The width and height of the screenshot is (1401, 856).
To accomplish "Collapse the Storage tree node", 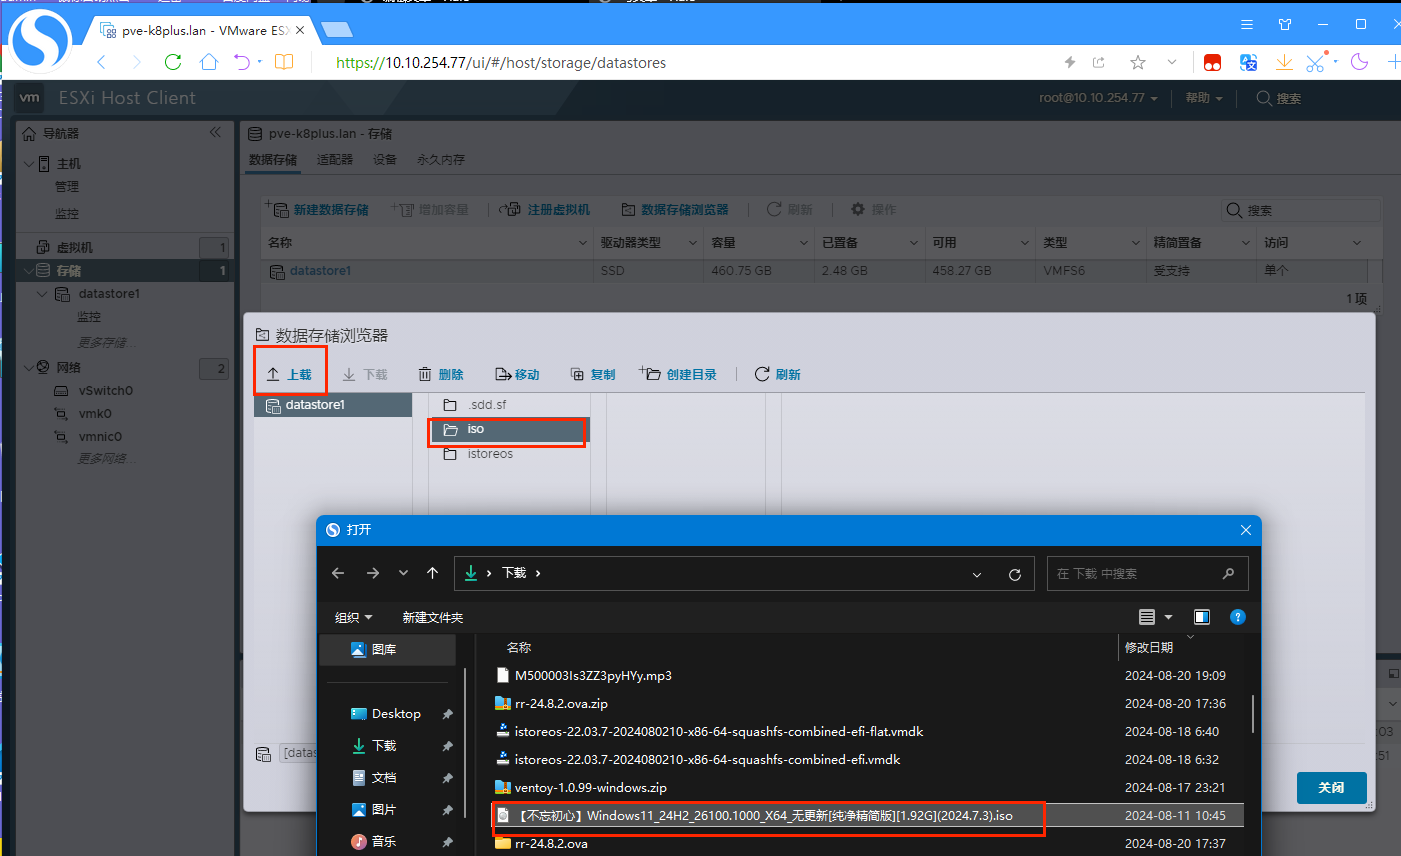I will 29,270.
